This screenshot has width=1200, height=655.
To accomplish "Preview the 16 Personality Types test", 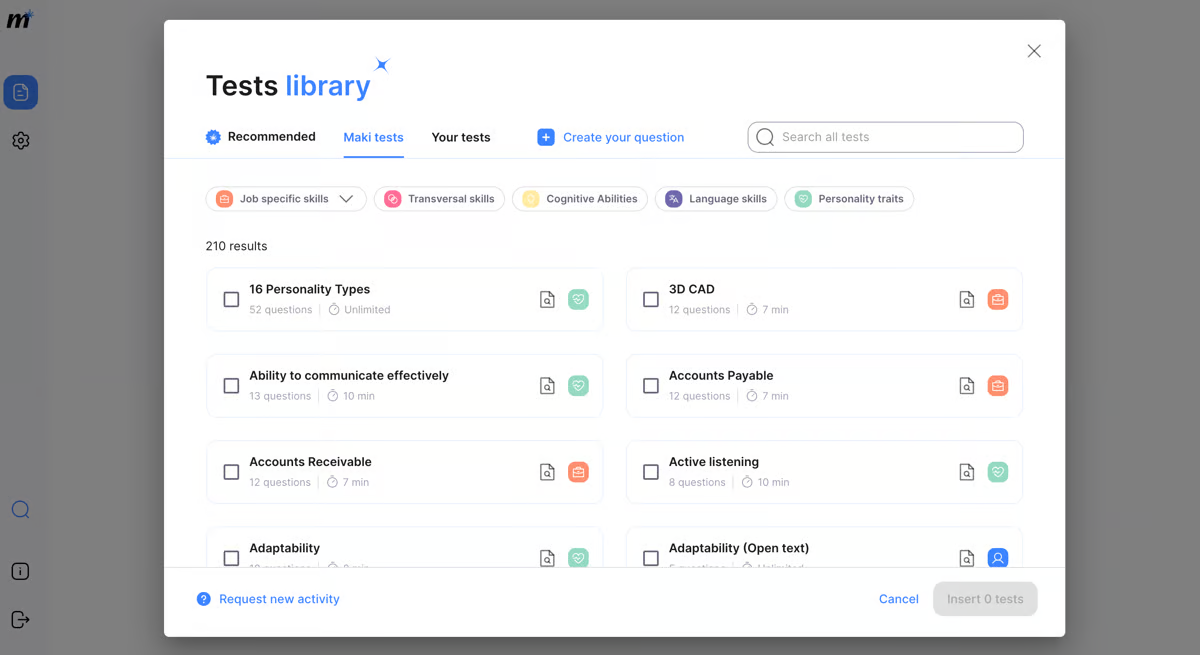I will click(547, 300).
